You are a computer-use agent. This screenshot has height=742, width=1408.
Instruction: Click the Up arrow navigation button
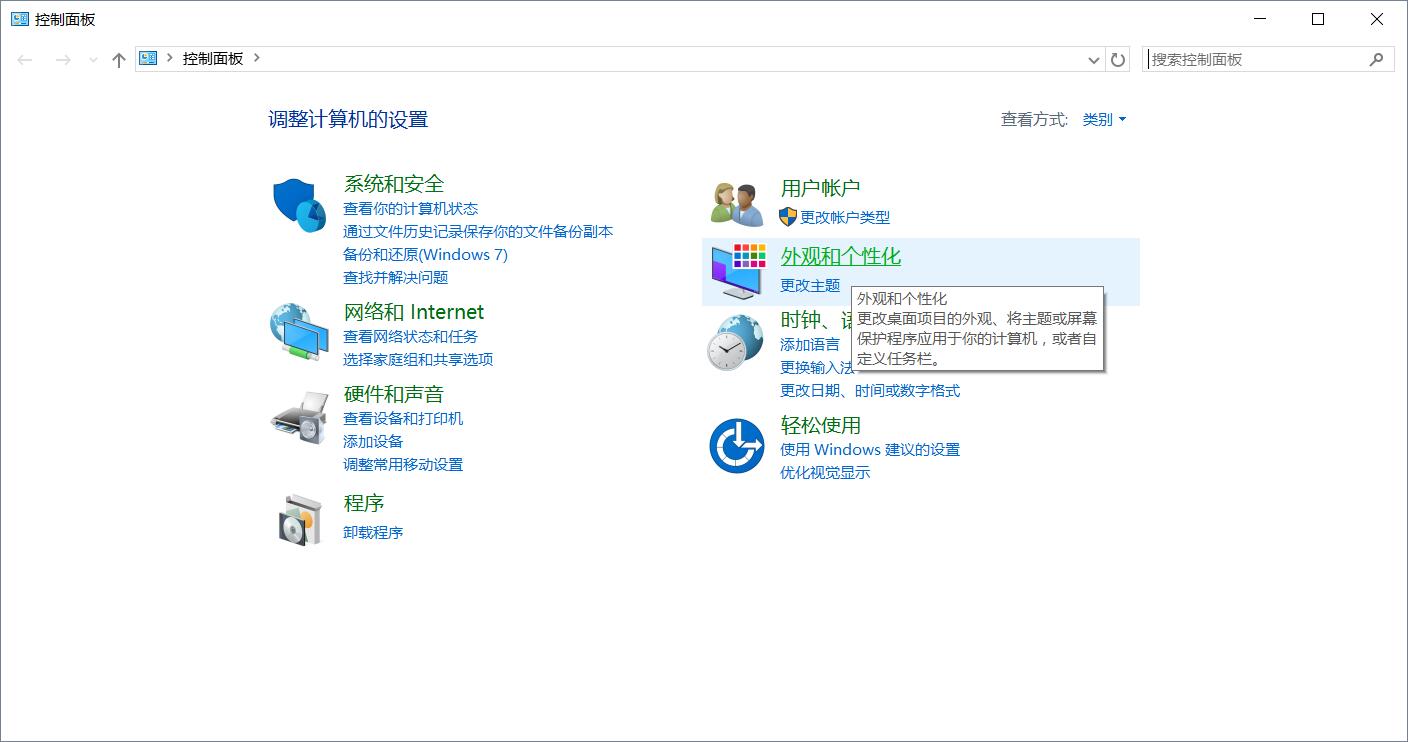pos(119,60)
